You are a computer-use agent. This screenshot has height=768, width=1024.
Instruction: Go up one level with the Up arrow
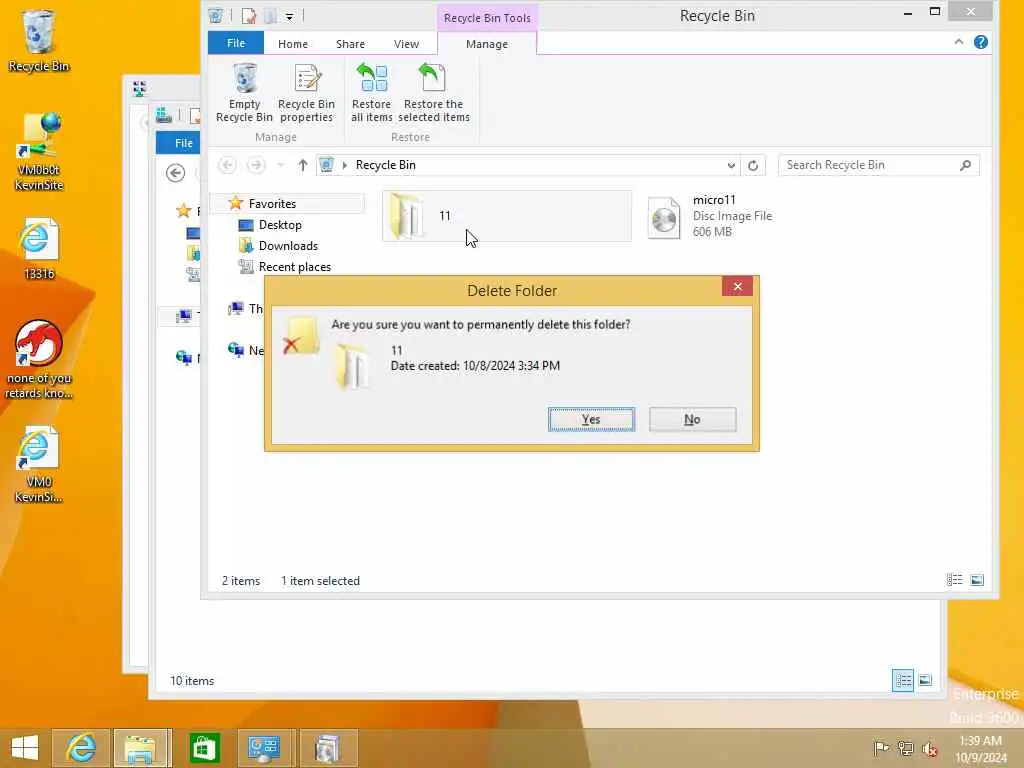coord(302,165)
